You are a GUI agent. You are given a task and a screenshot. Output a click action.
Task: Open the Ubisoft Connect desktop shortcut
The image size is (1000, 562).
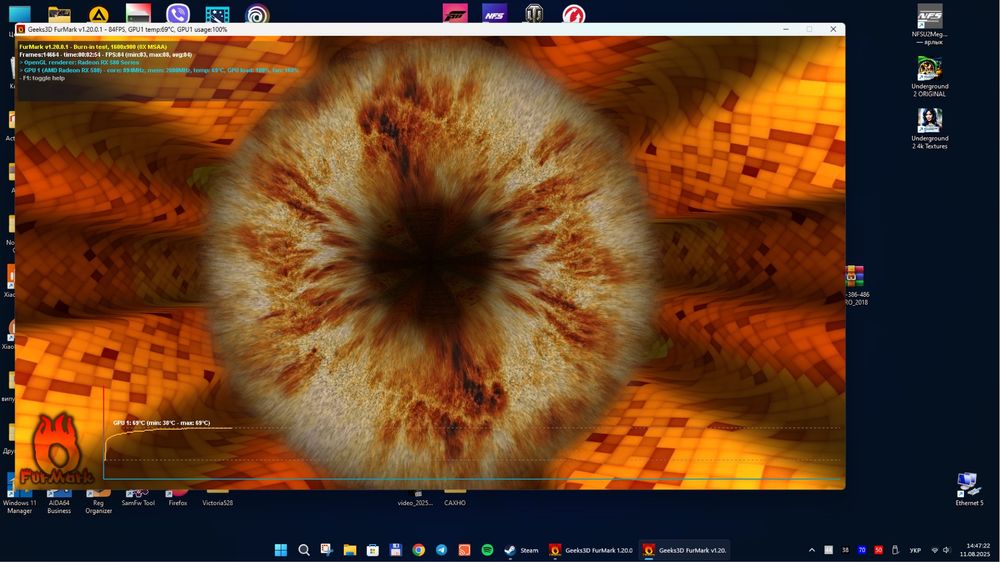257,14
